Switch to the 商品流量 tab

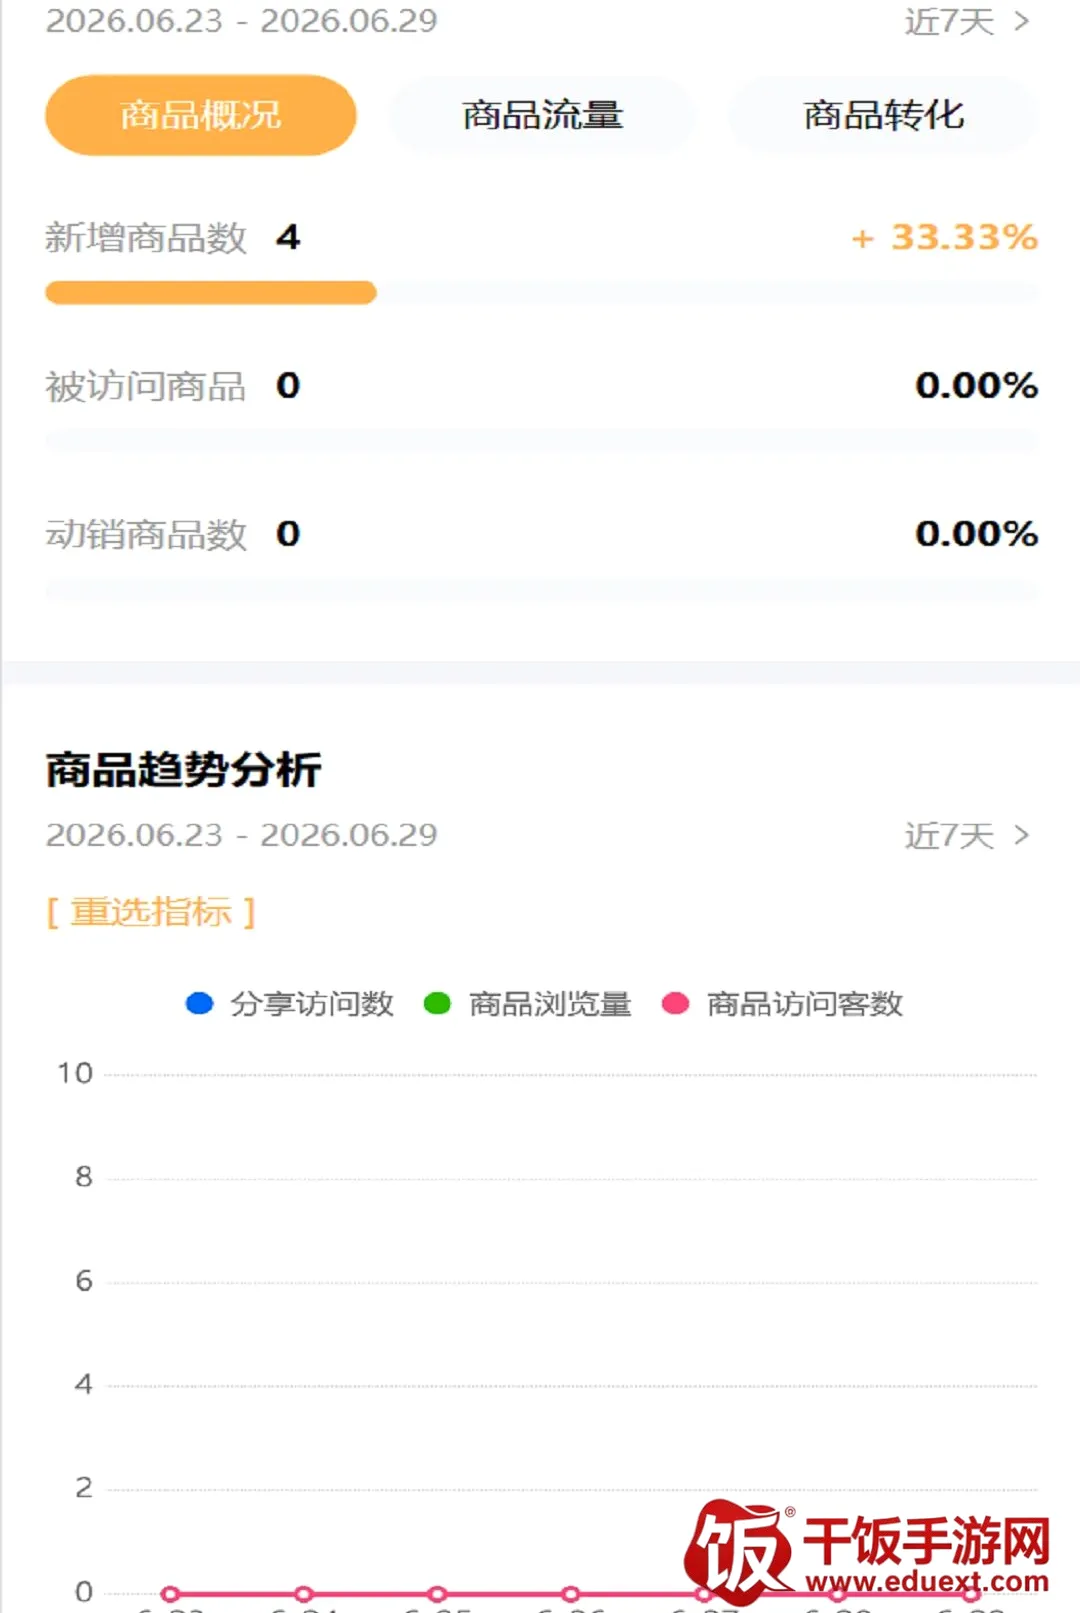(x=542, y=115)
